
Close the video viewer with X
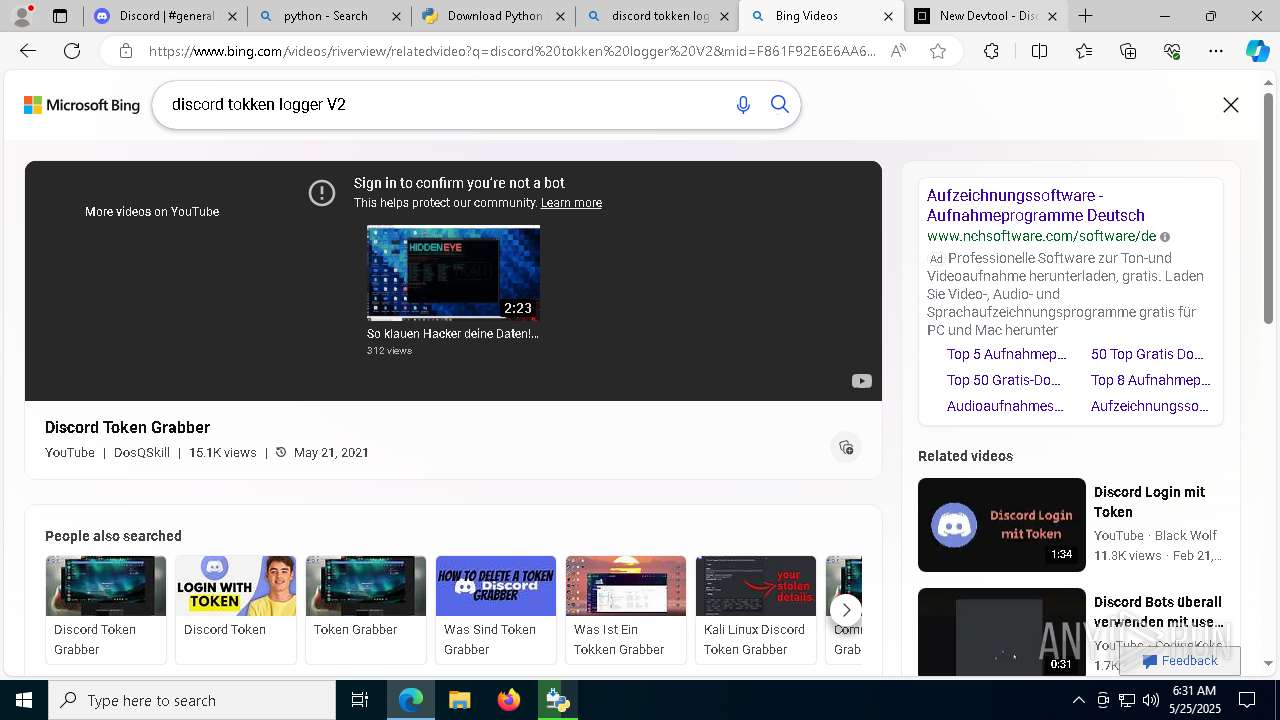click(1231, 105)
